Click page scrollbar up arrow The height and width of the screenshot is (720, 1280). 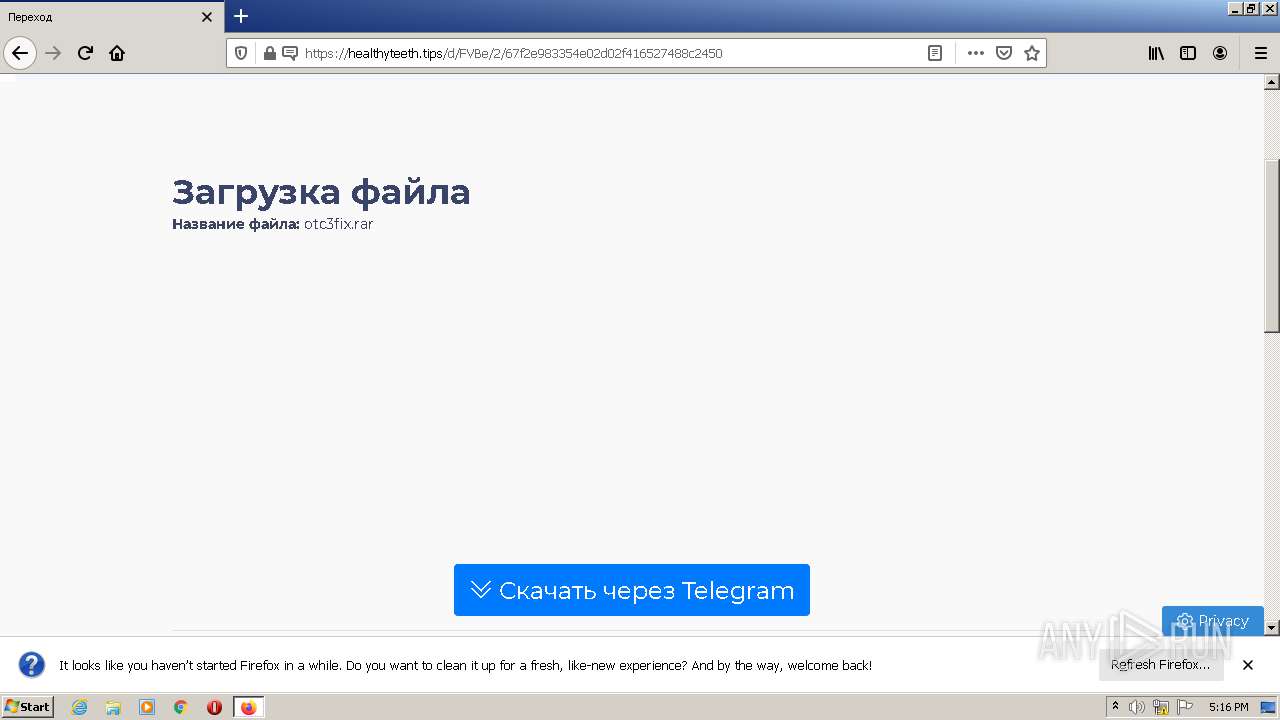click(1272, 82)
